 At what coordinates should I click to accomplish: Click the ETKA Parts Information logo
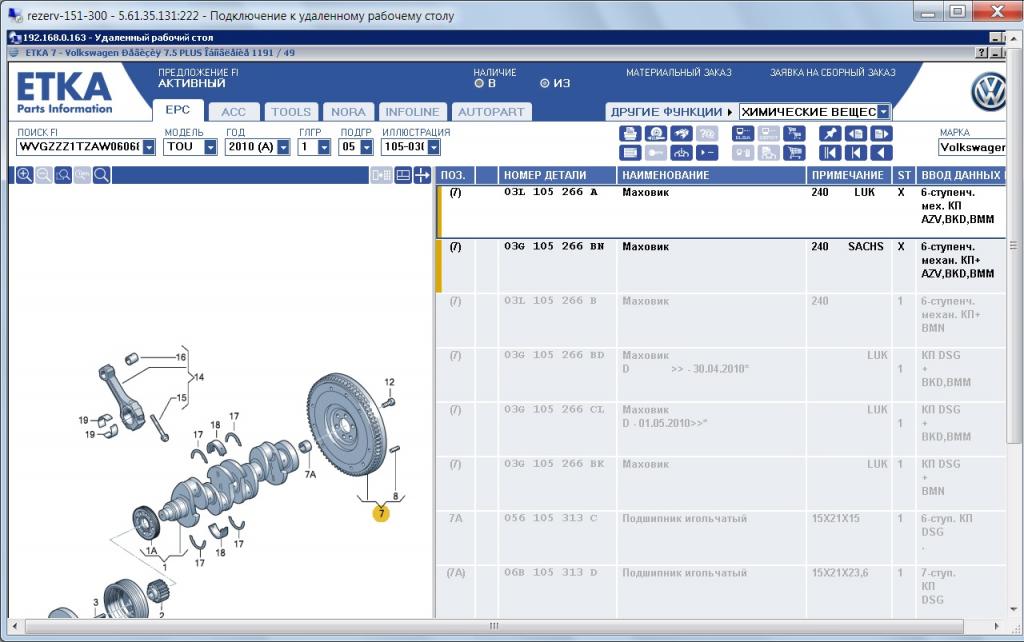[x=64, y=93]
